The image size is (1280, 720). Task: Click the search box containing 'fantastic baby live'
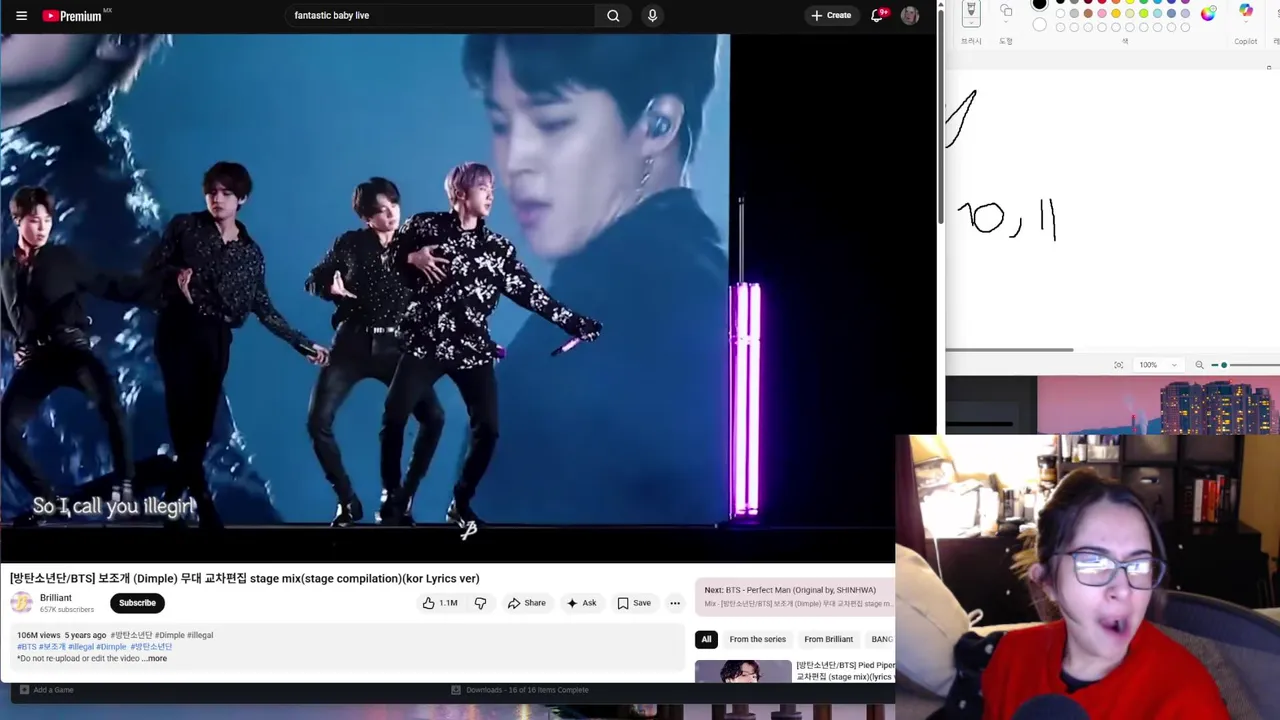click(x=440, y=15)
